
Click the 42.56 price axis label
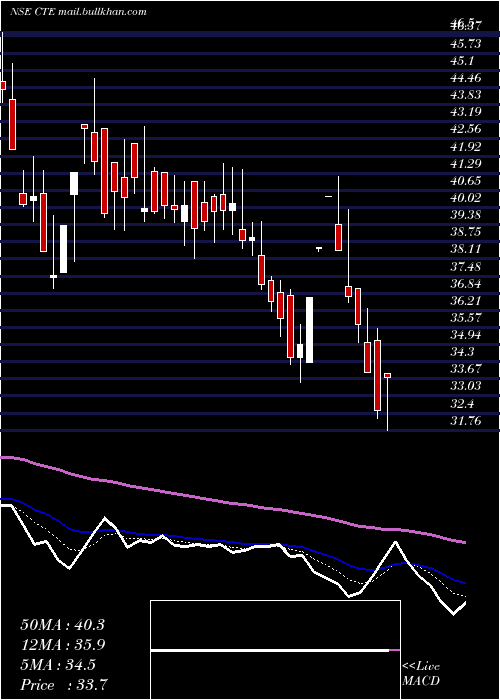pos(466,129)
